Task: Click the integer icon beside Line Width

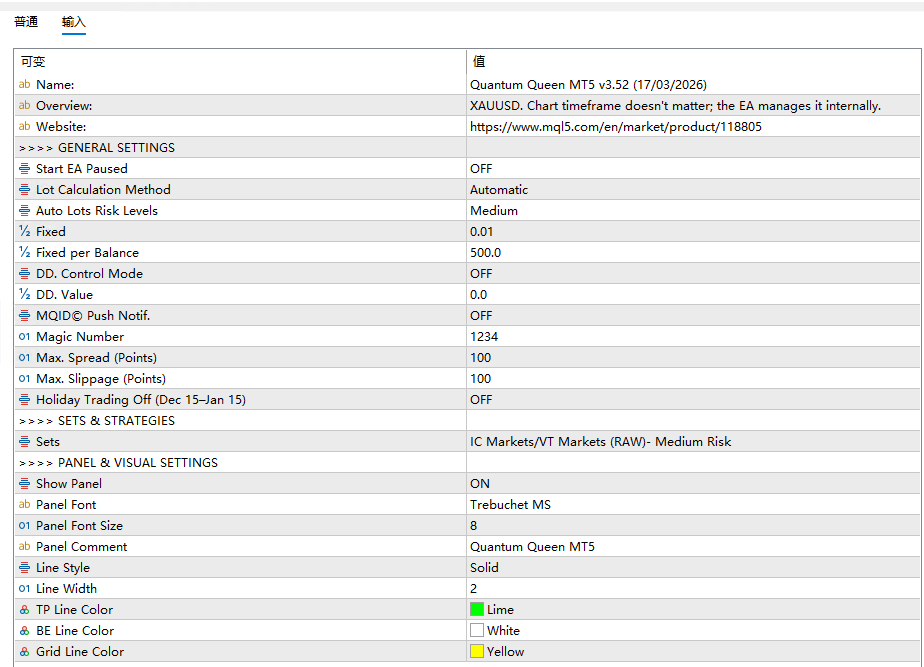Action: click(24, 589)
